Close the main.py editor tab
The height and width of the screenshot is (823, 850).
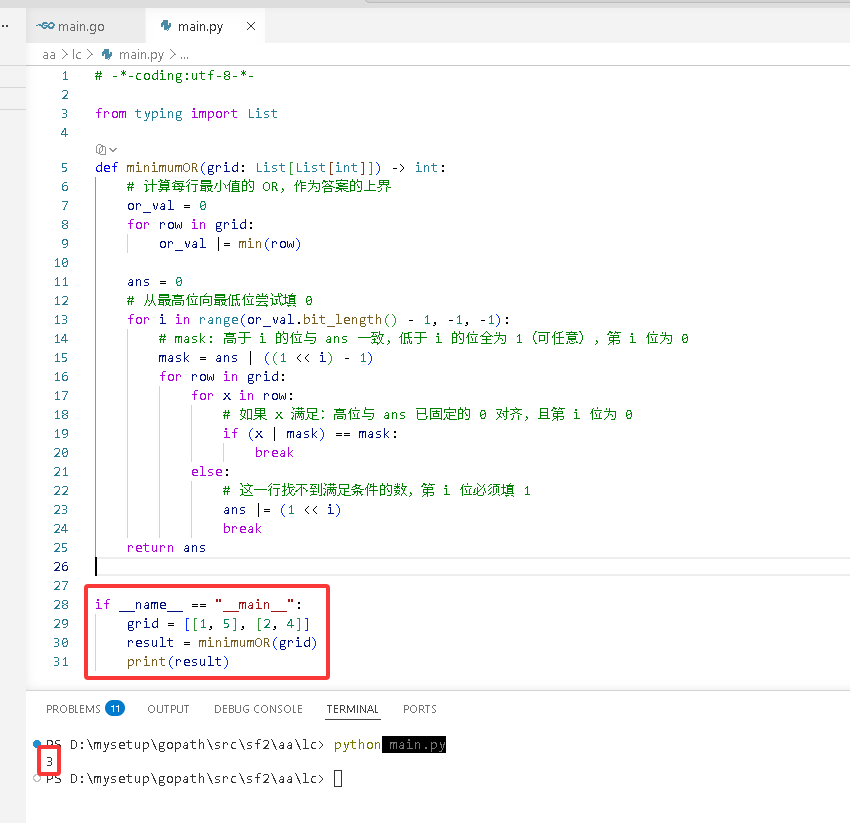[x=250, y=26]
